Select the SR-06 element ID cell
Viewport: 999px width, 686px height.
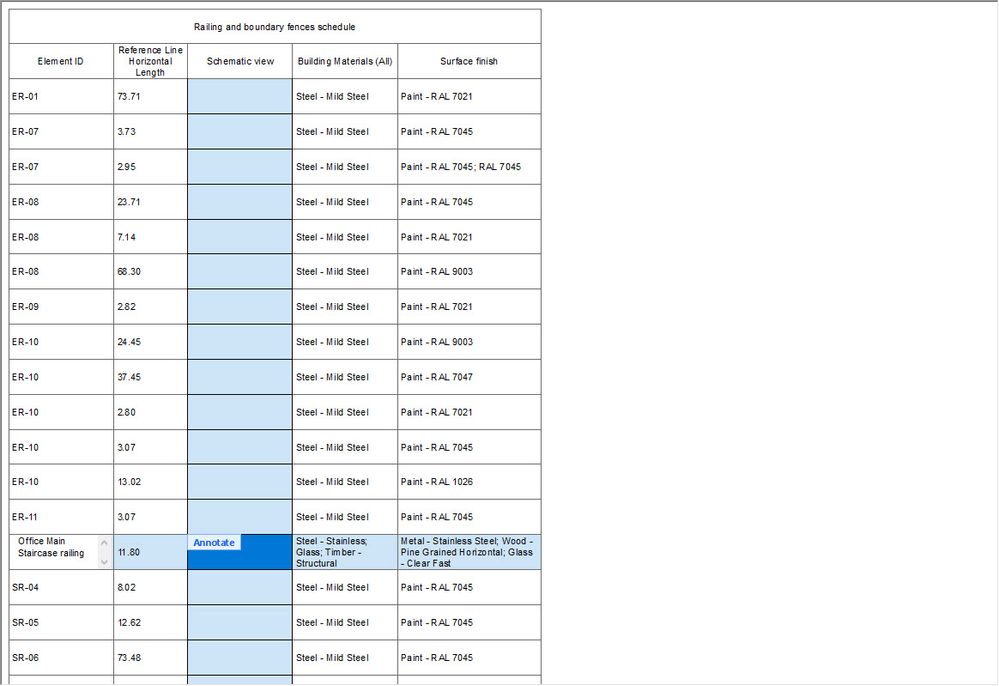pyautogui.click(x=61, y=657)
